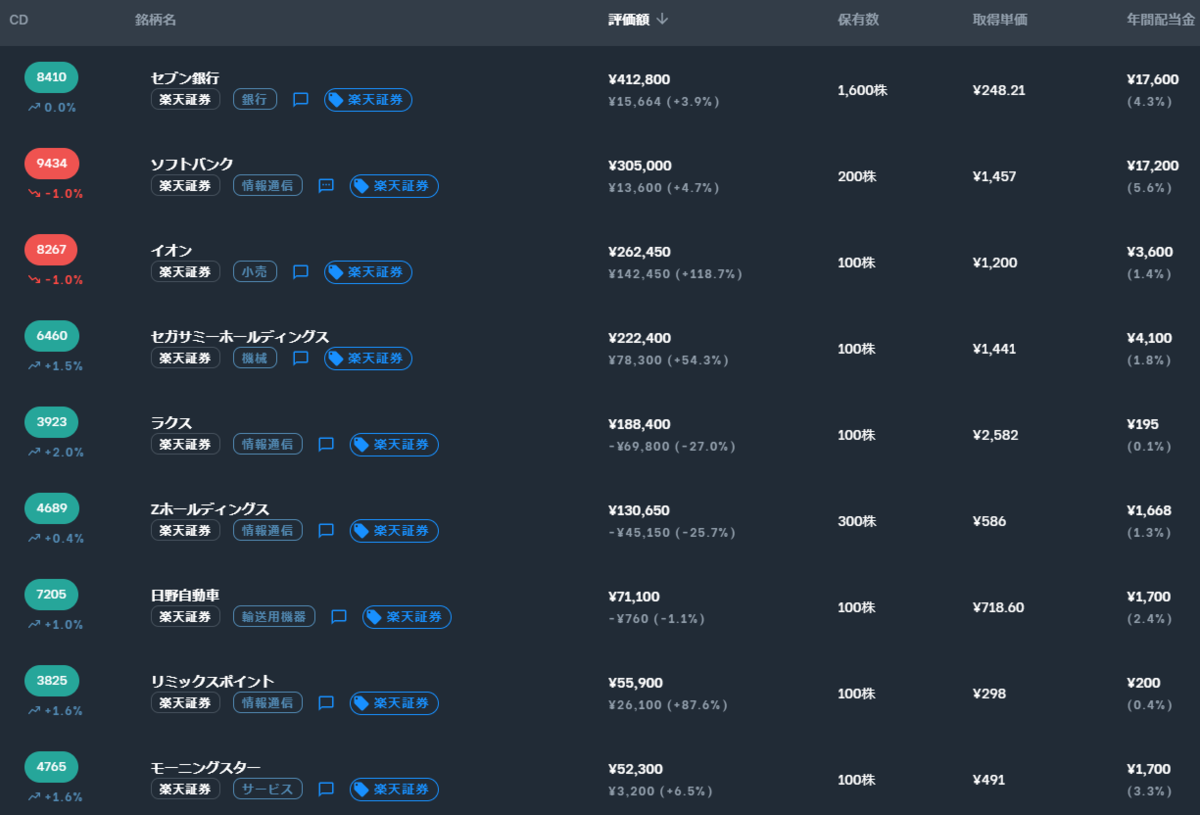1200x815 pixels.
Task: Click stock code badge 6460
Action: [x=51, y=335]
